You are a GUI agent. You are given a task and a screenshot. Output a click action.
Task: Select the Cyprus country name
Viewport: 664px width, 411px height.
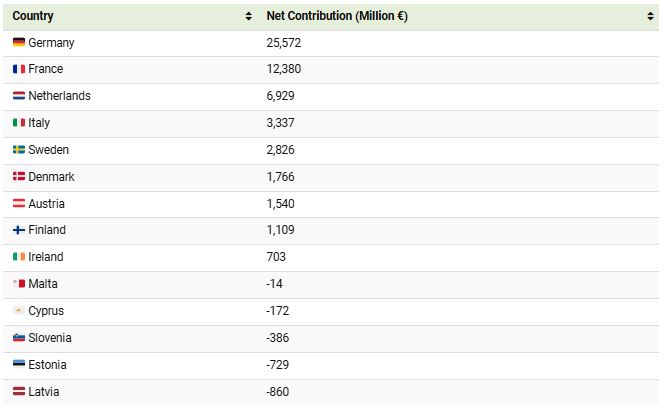tap(46, 311)
